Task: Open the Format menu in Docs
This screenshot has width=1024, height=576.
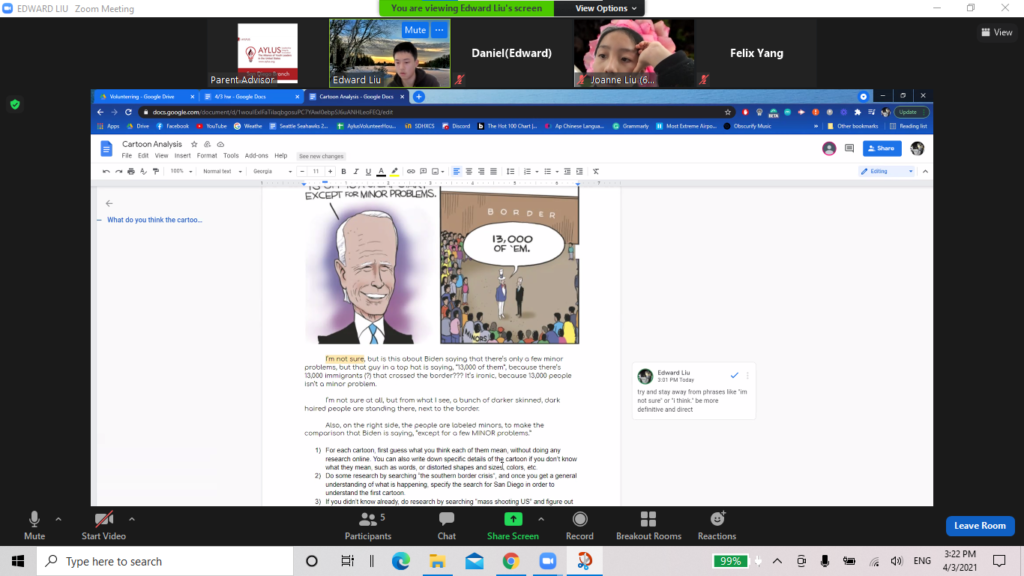Action: point(206,155)
